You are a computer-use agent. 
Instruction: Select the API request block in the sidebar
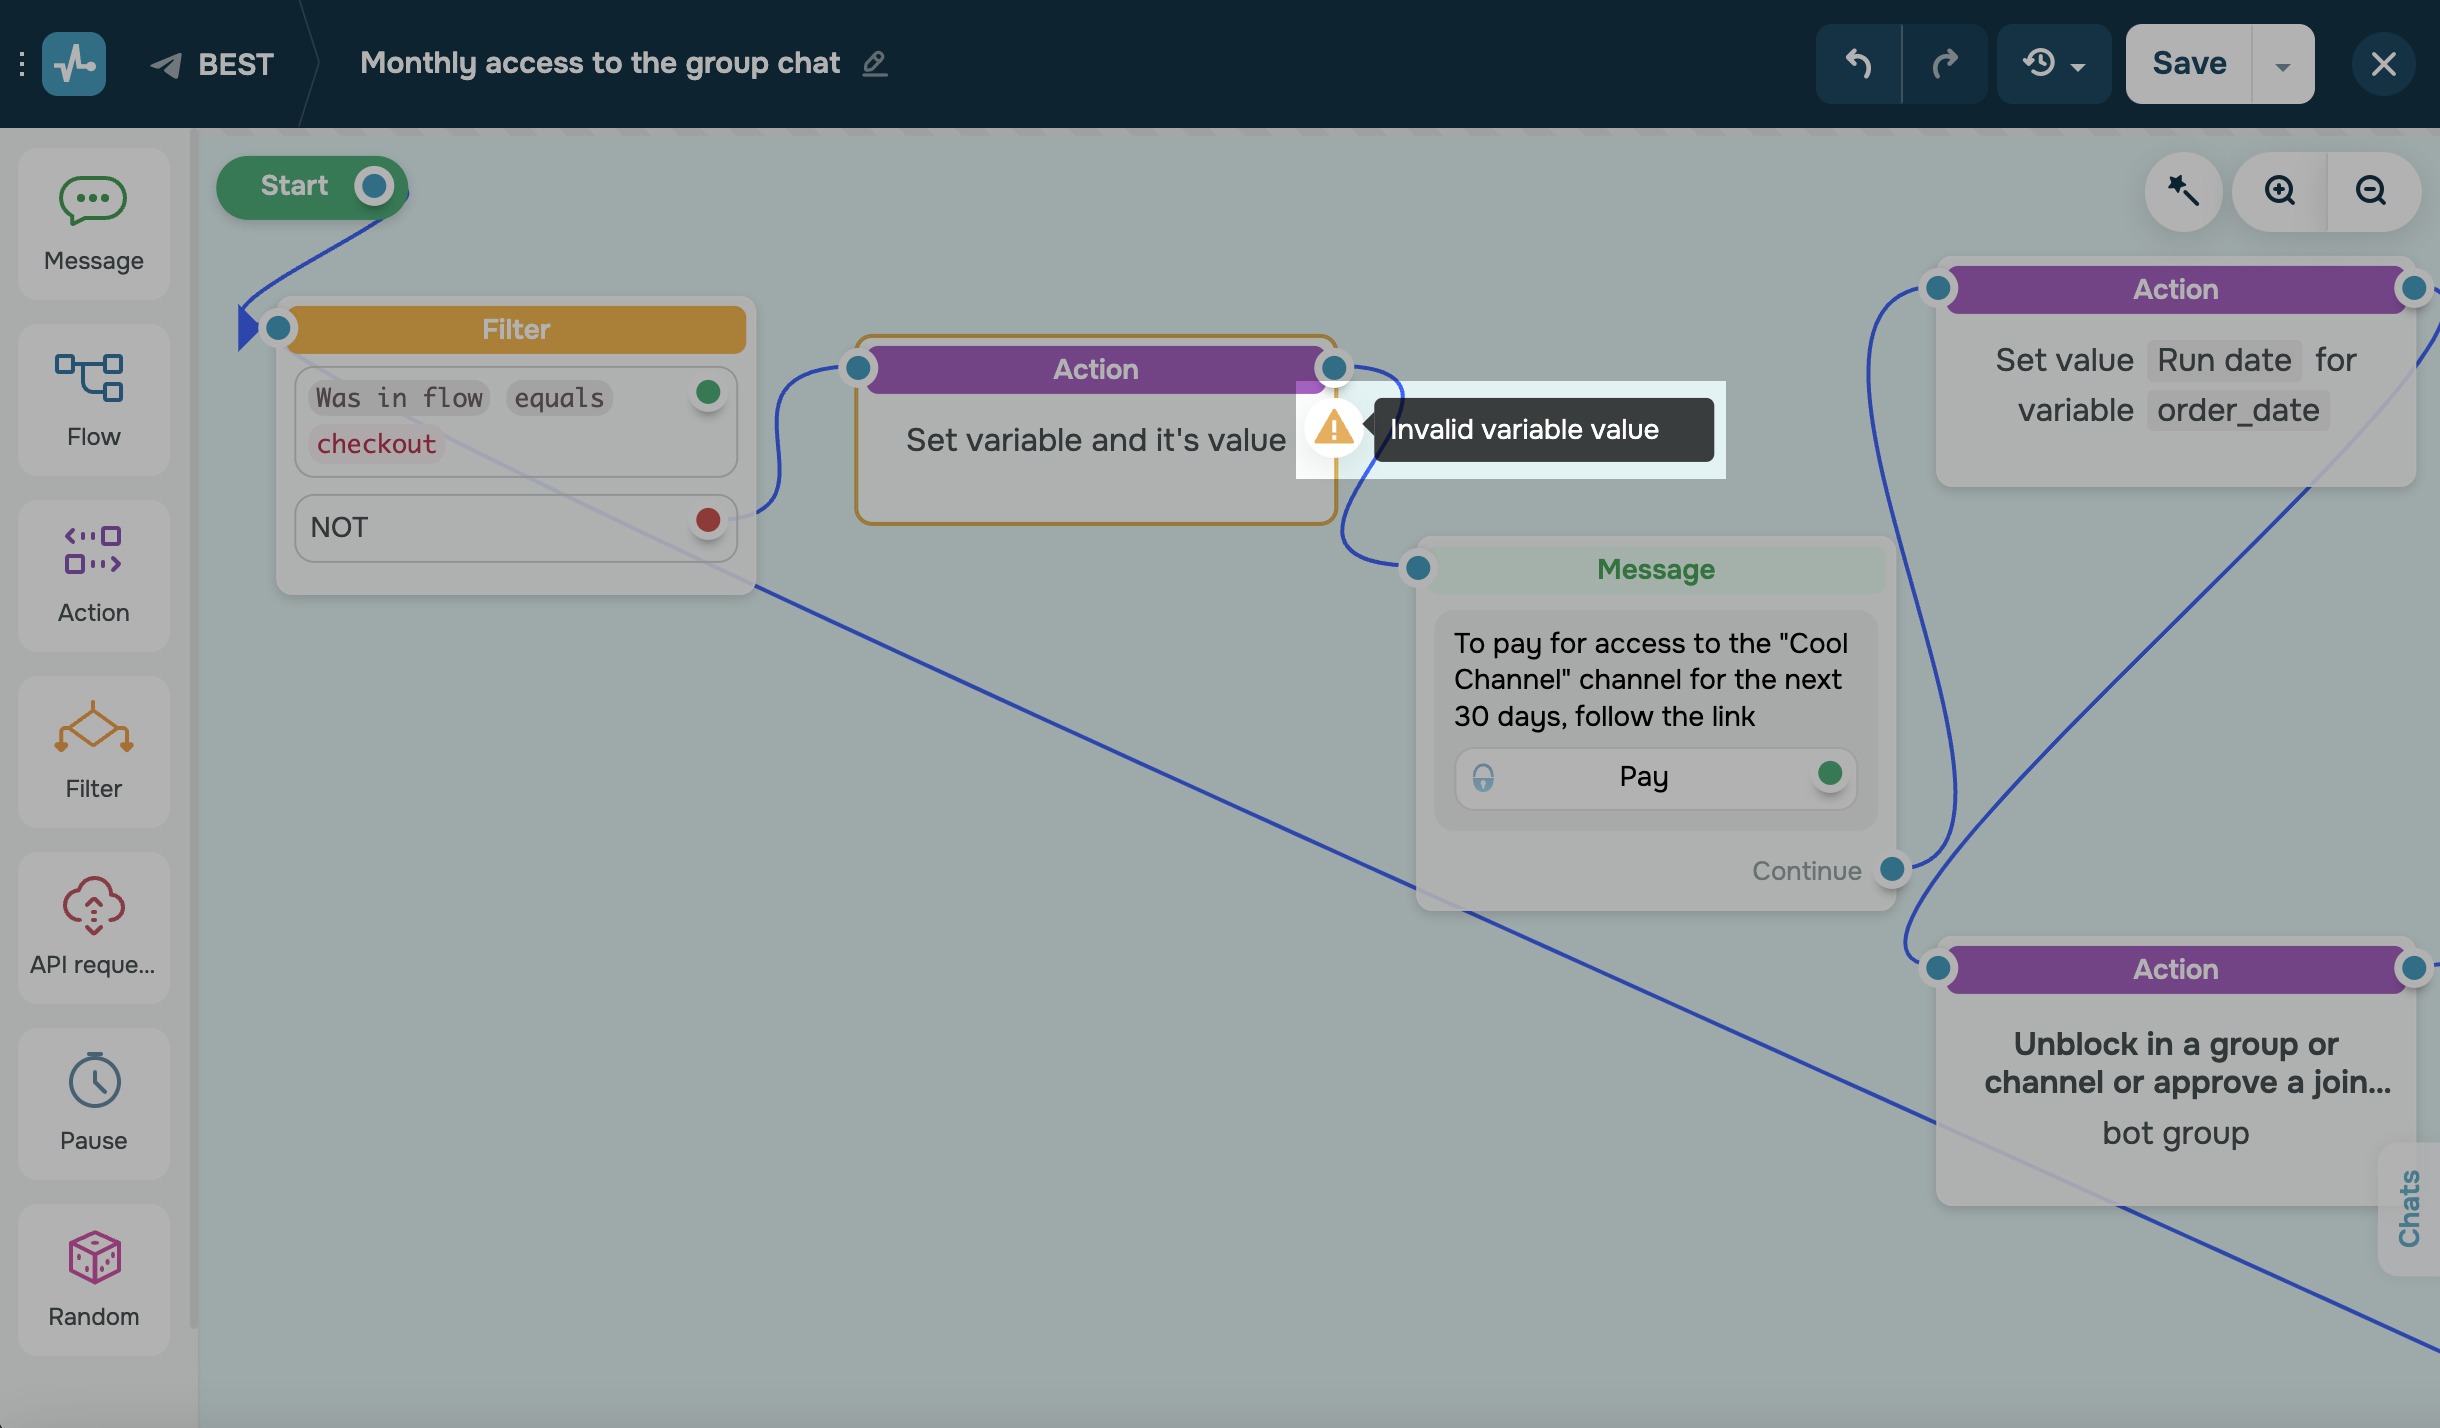[x=92, y=927]
